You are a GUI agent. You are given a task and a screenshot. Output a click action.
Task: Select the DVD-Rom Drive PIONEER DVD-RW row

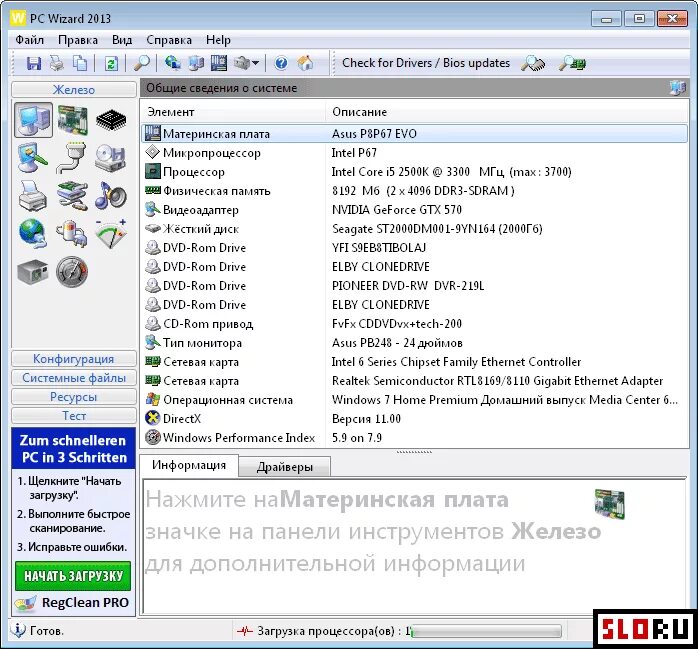coord(414,286)
